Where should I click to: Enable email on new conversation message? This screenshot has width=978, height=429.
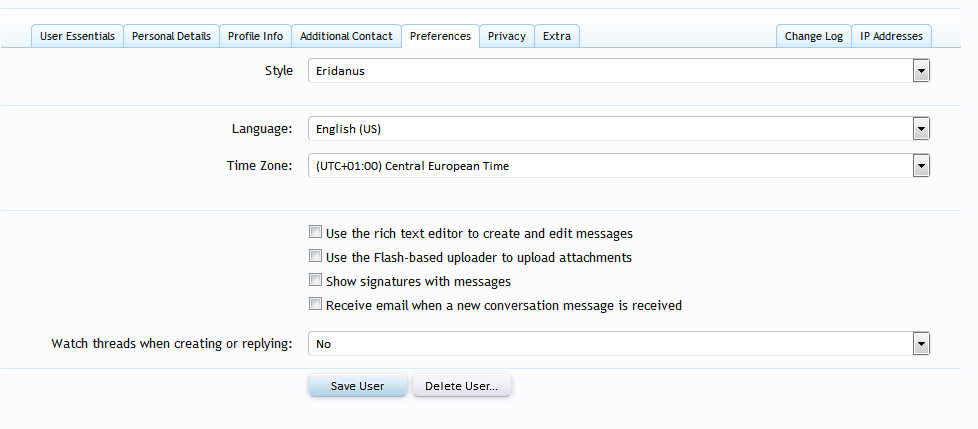(316, 305)
